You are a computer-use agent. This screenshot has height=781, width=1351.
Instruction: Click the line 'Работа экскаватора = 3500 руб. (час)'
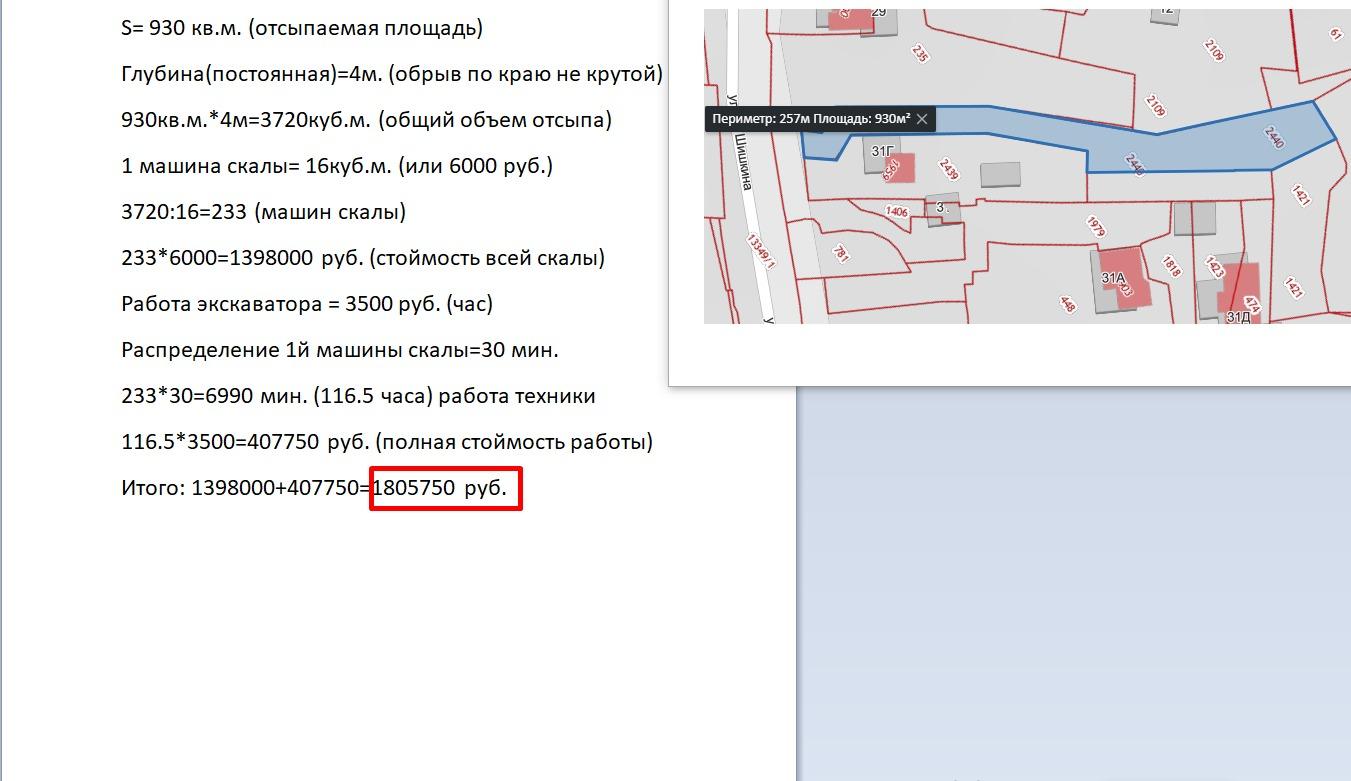coord(307,304)
